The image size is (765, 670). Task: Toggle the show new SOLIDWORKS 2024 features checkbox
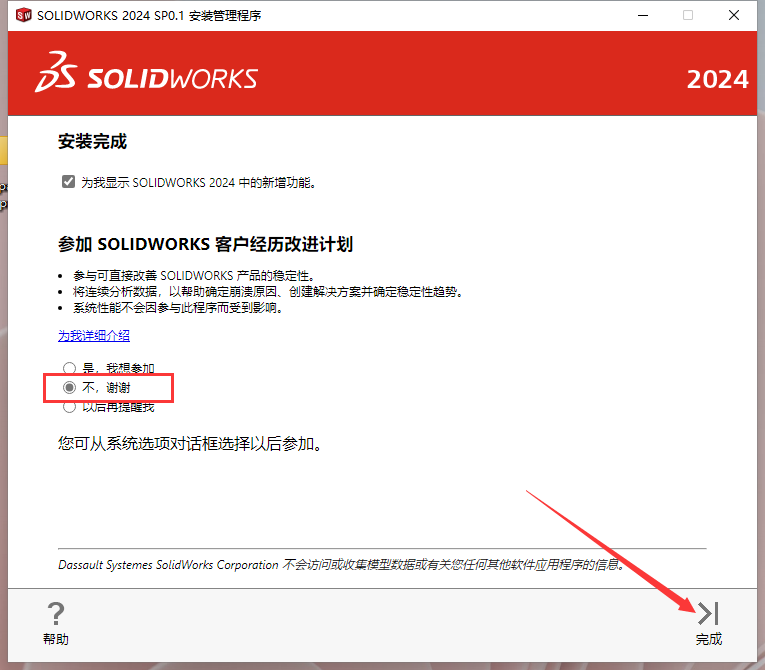pyautogui.click(x=68, y=182)
